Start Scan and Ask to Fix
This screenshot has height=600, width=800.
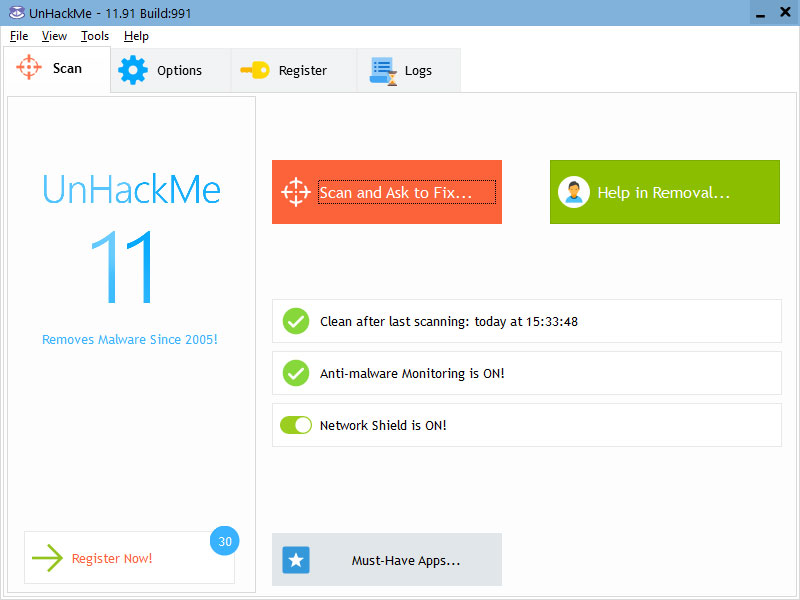[387, 192]
